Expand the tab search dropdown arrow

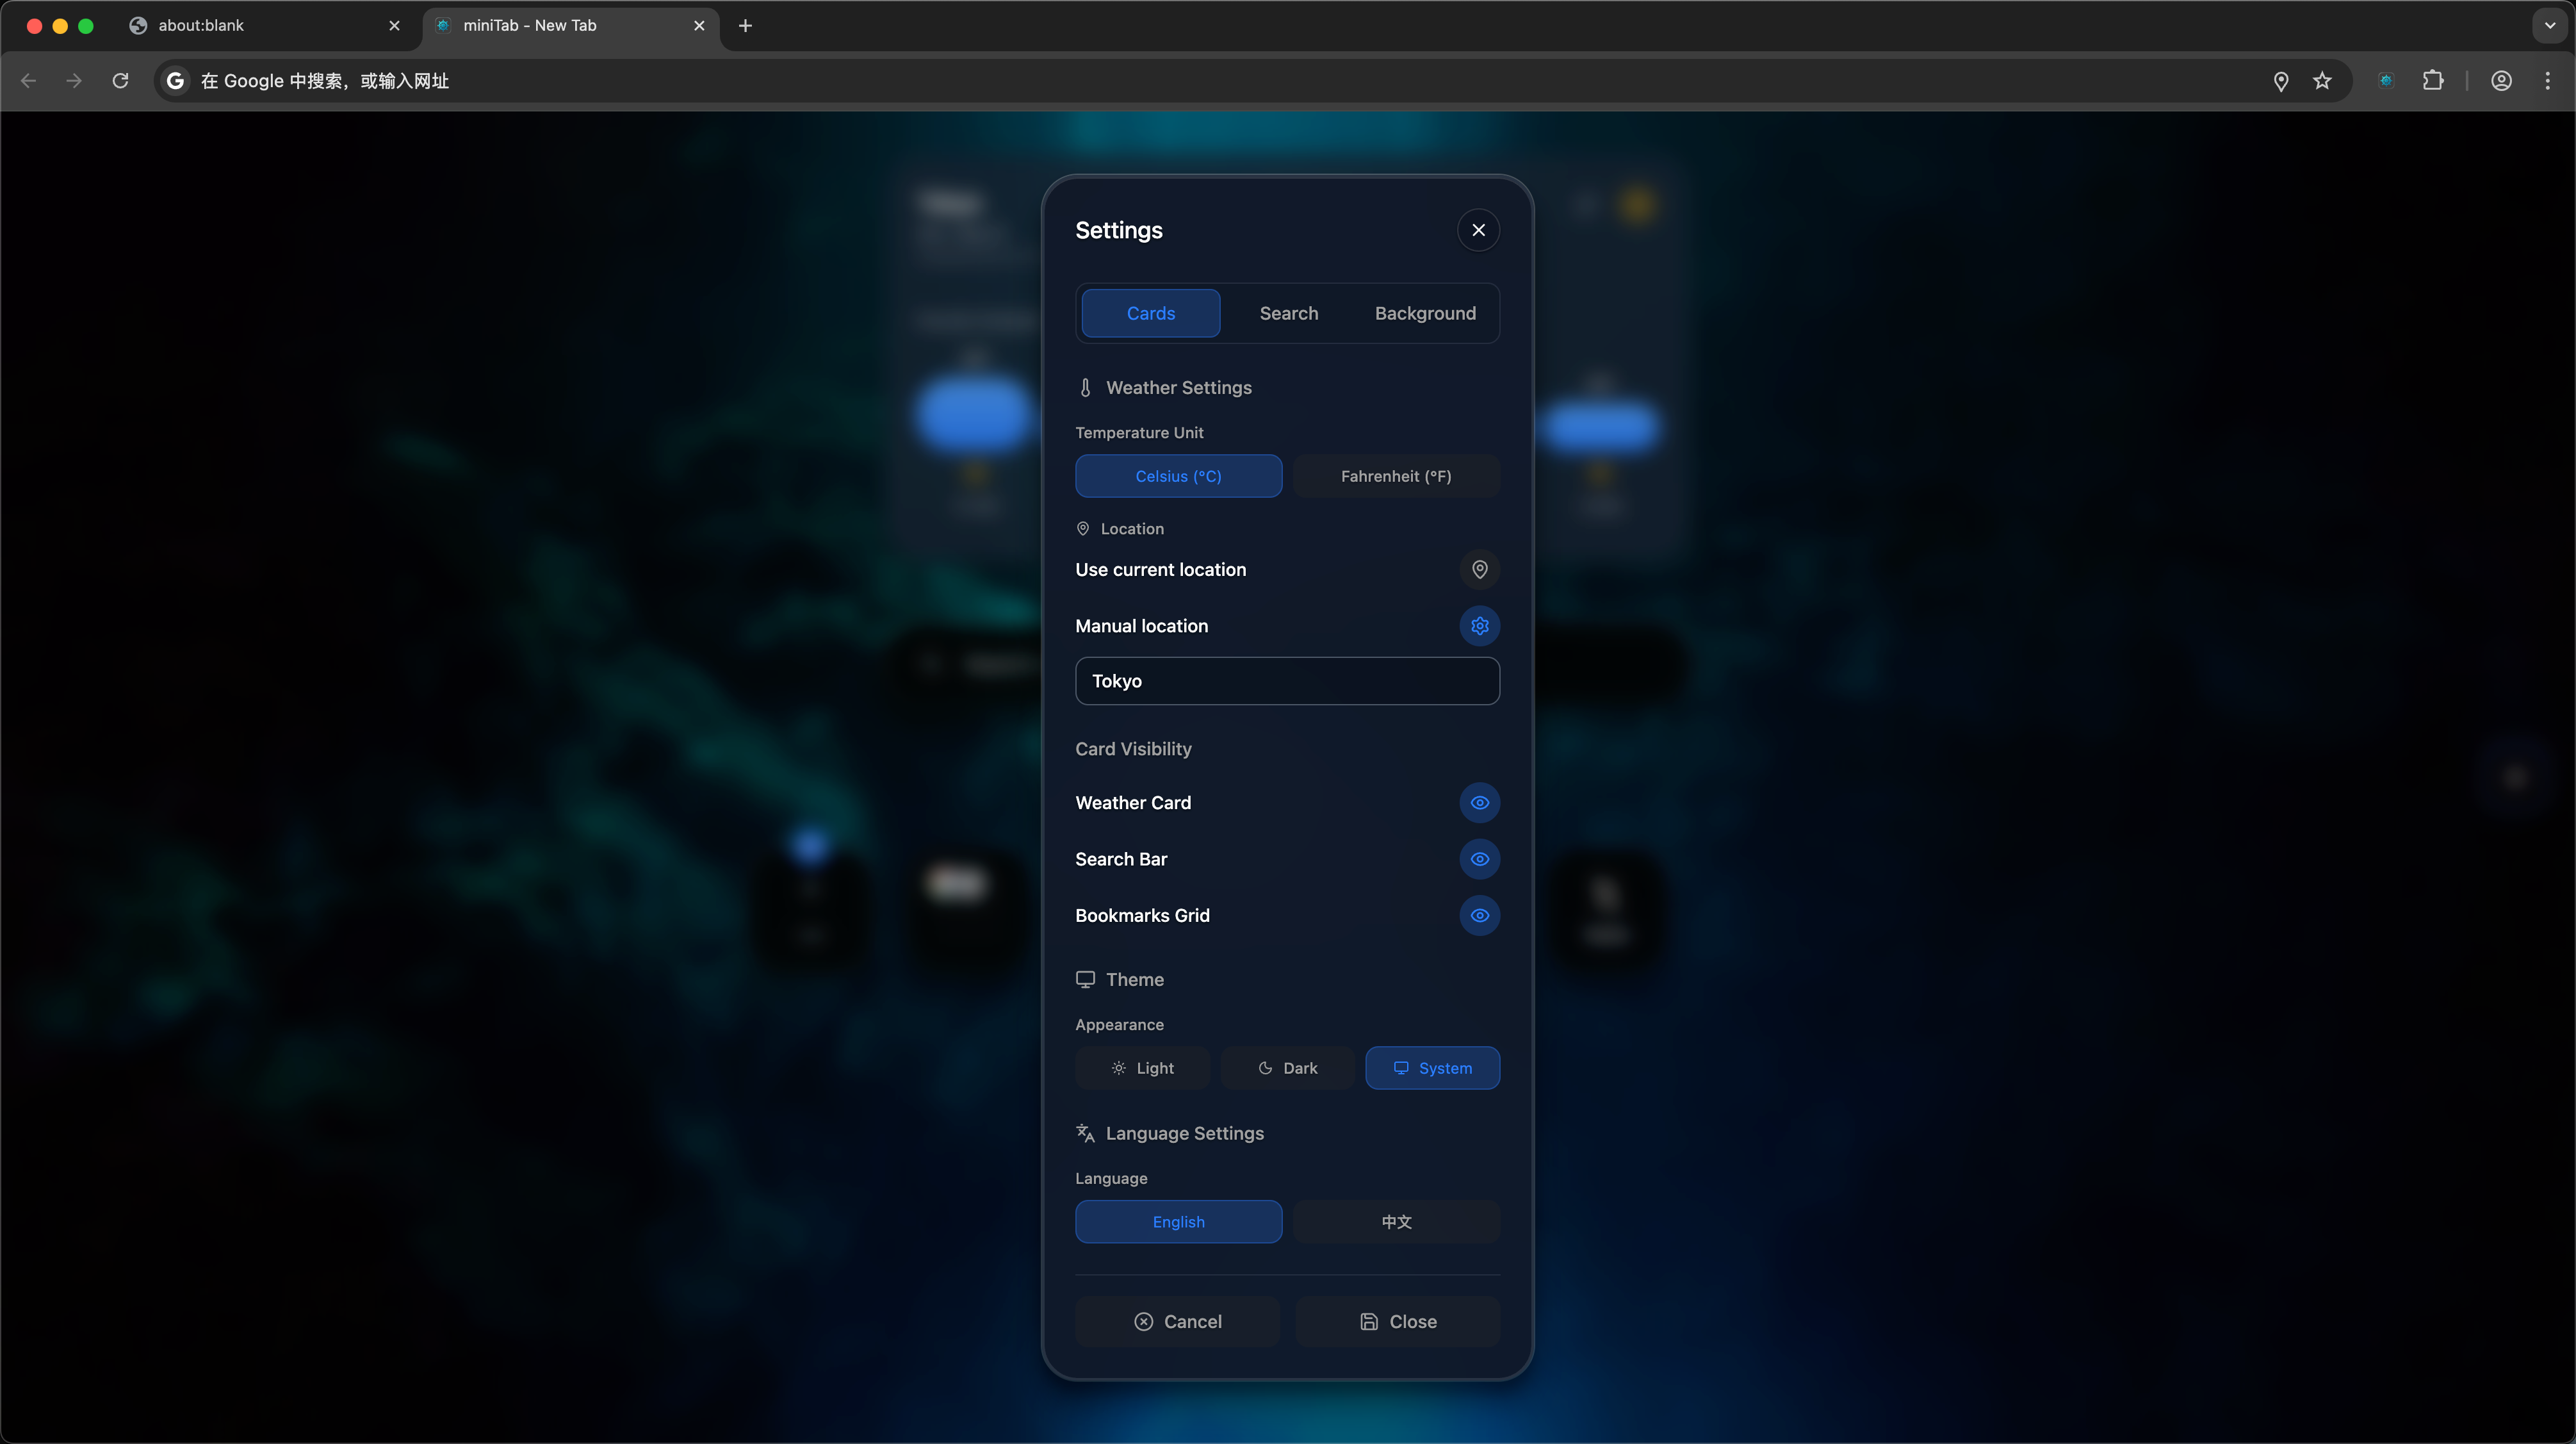coord(2549,26)
